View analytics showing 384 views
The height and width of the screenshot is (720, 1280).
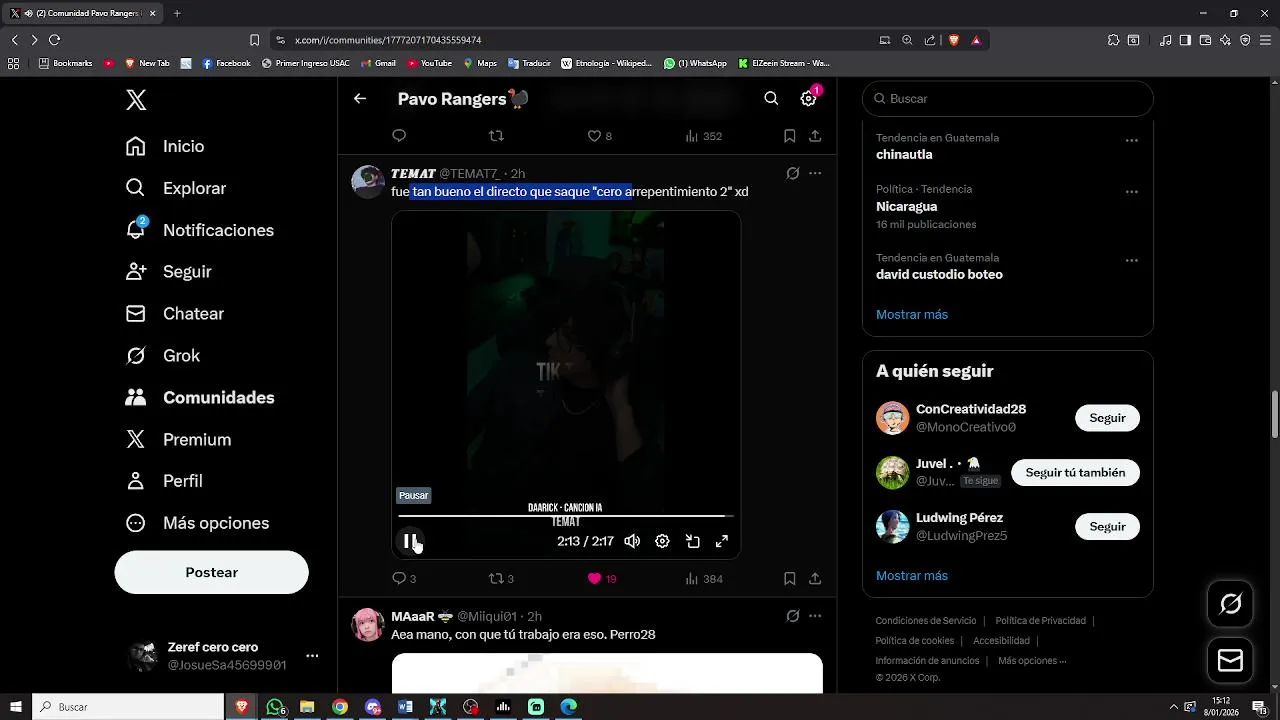click(x=704, y=578)
